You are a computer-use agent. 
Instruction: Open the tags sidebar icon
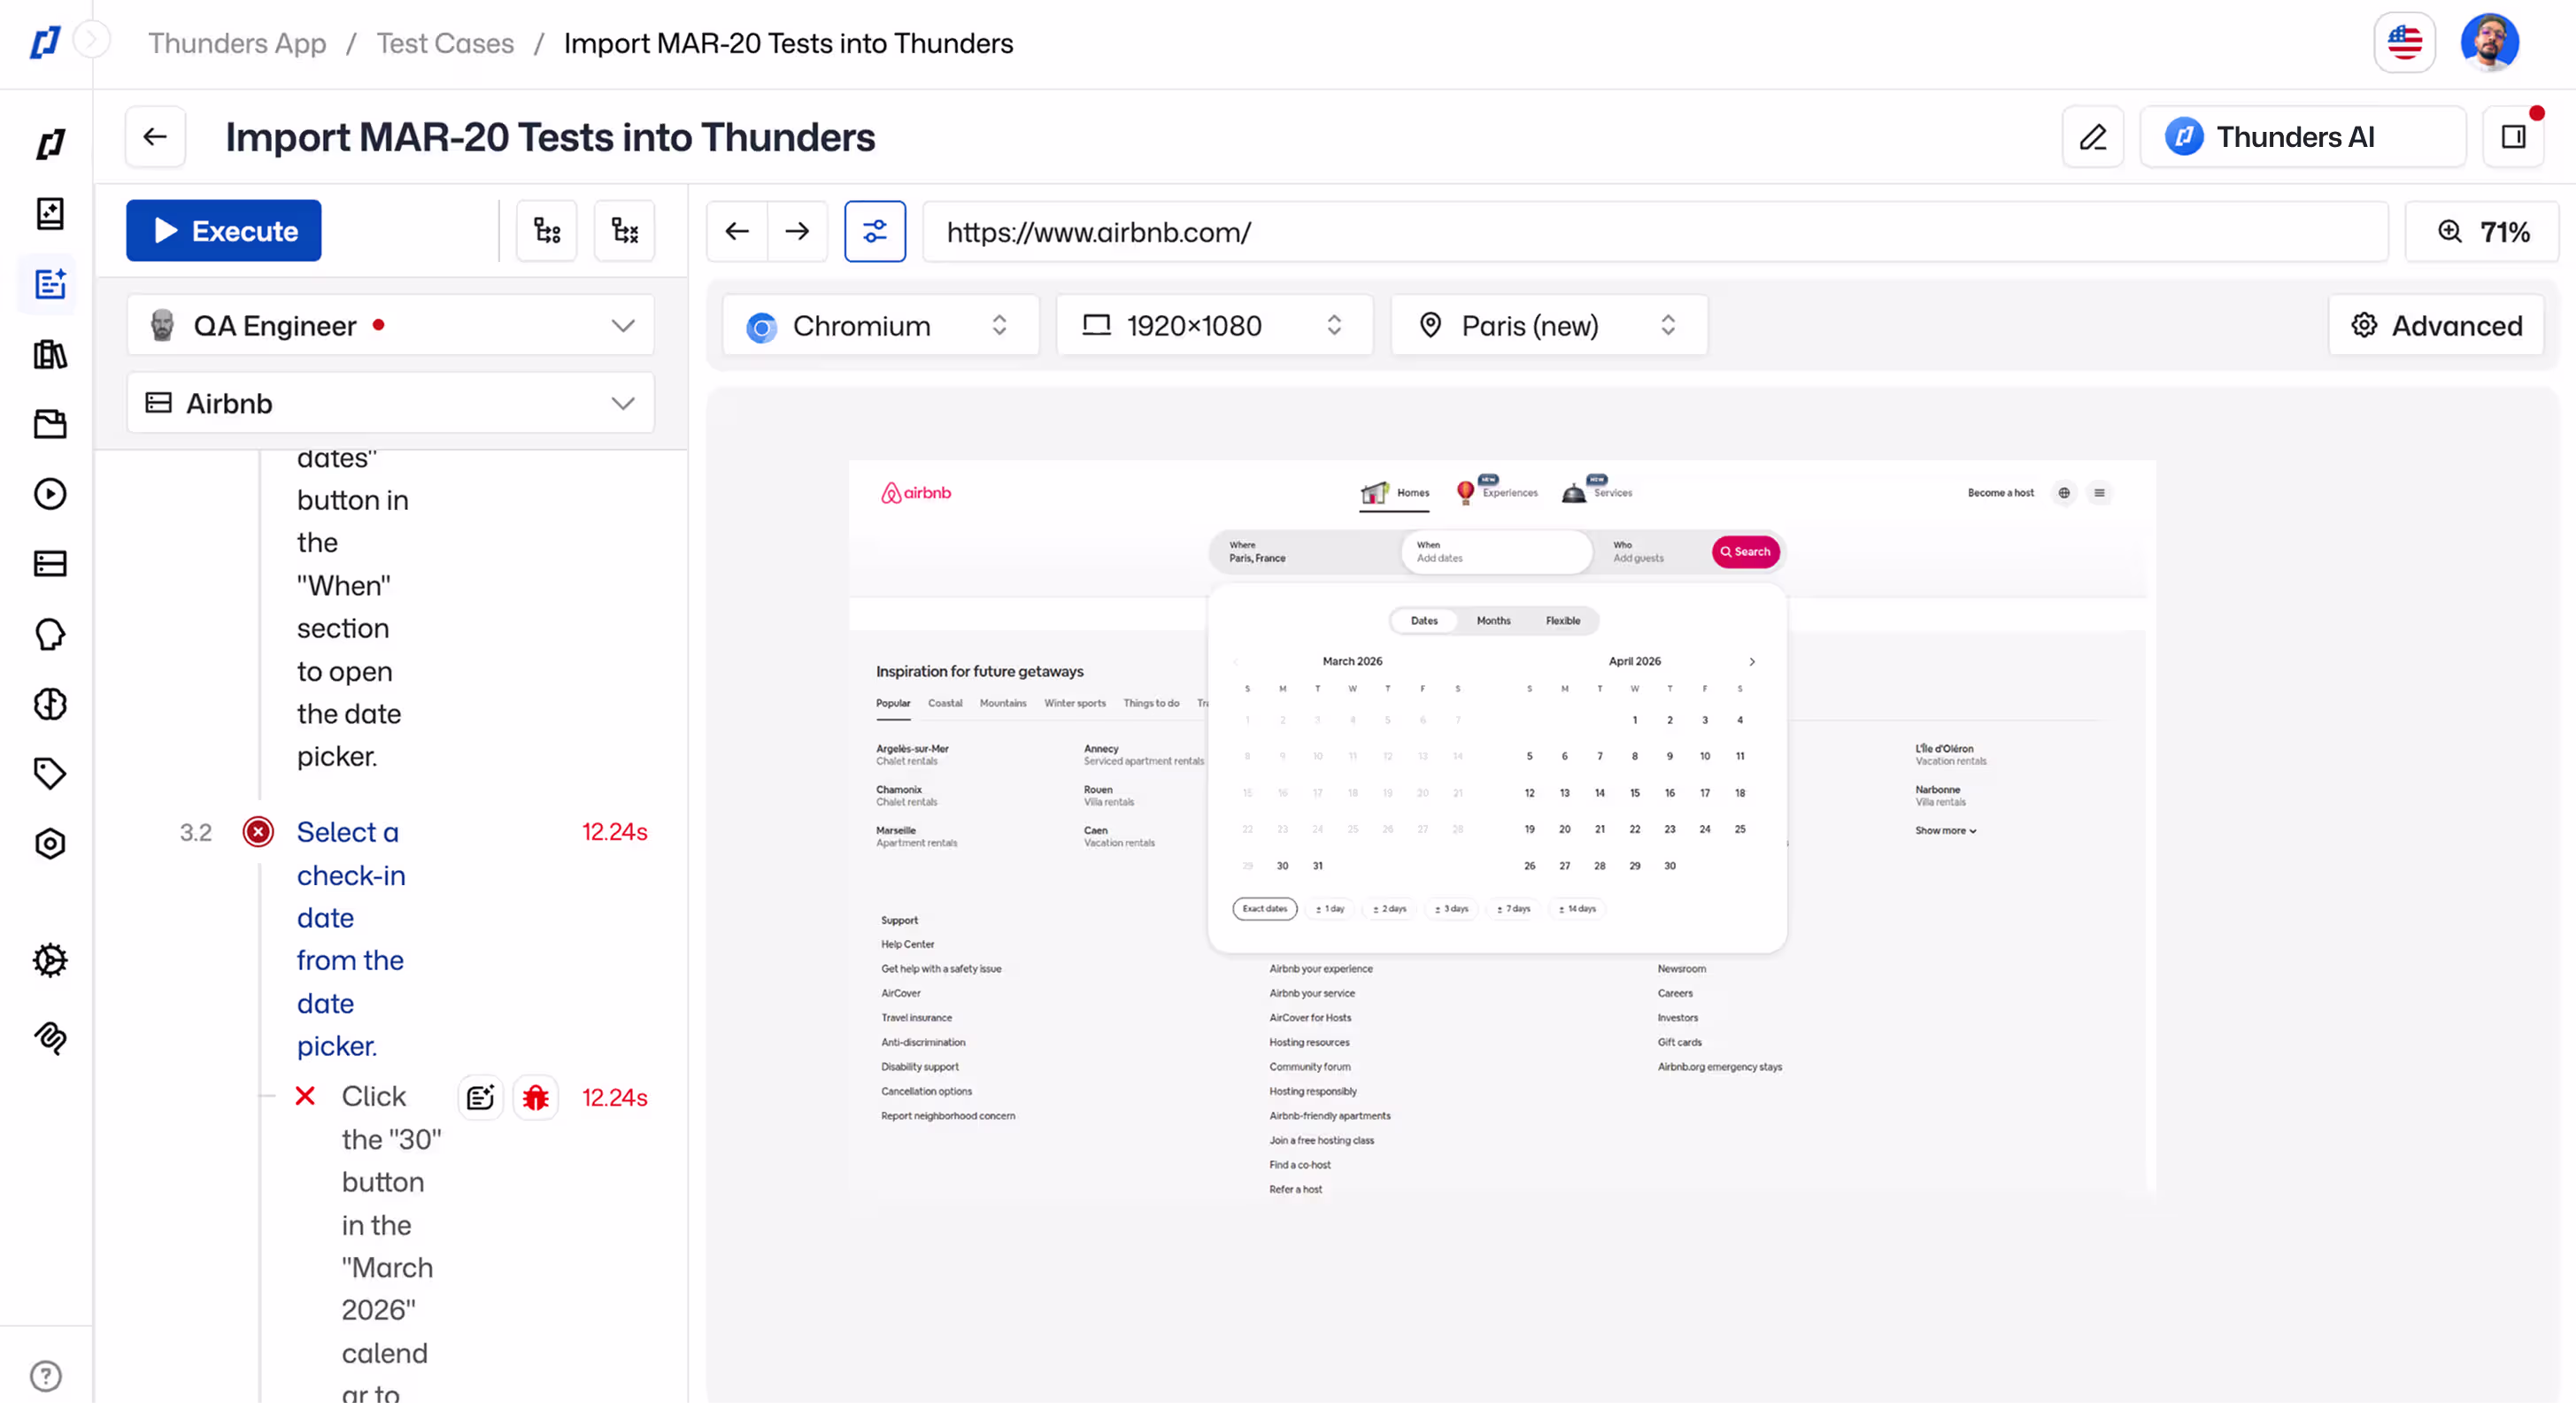coord(50,773)
